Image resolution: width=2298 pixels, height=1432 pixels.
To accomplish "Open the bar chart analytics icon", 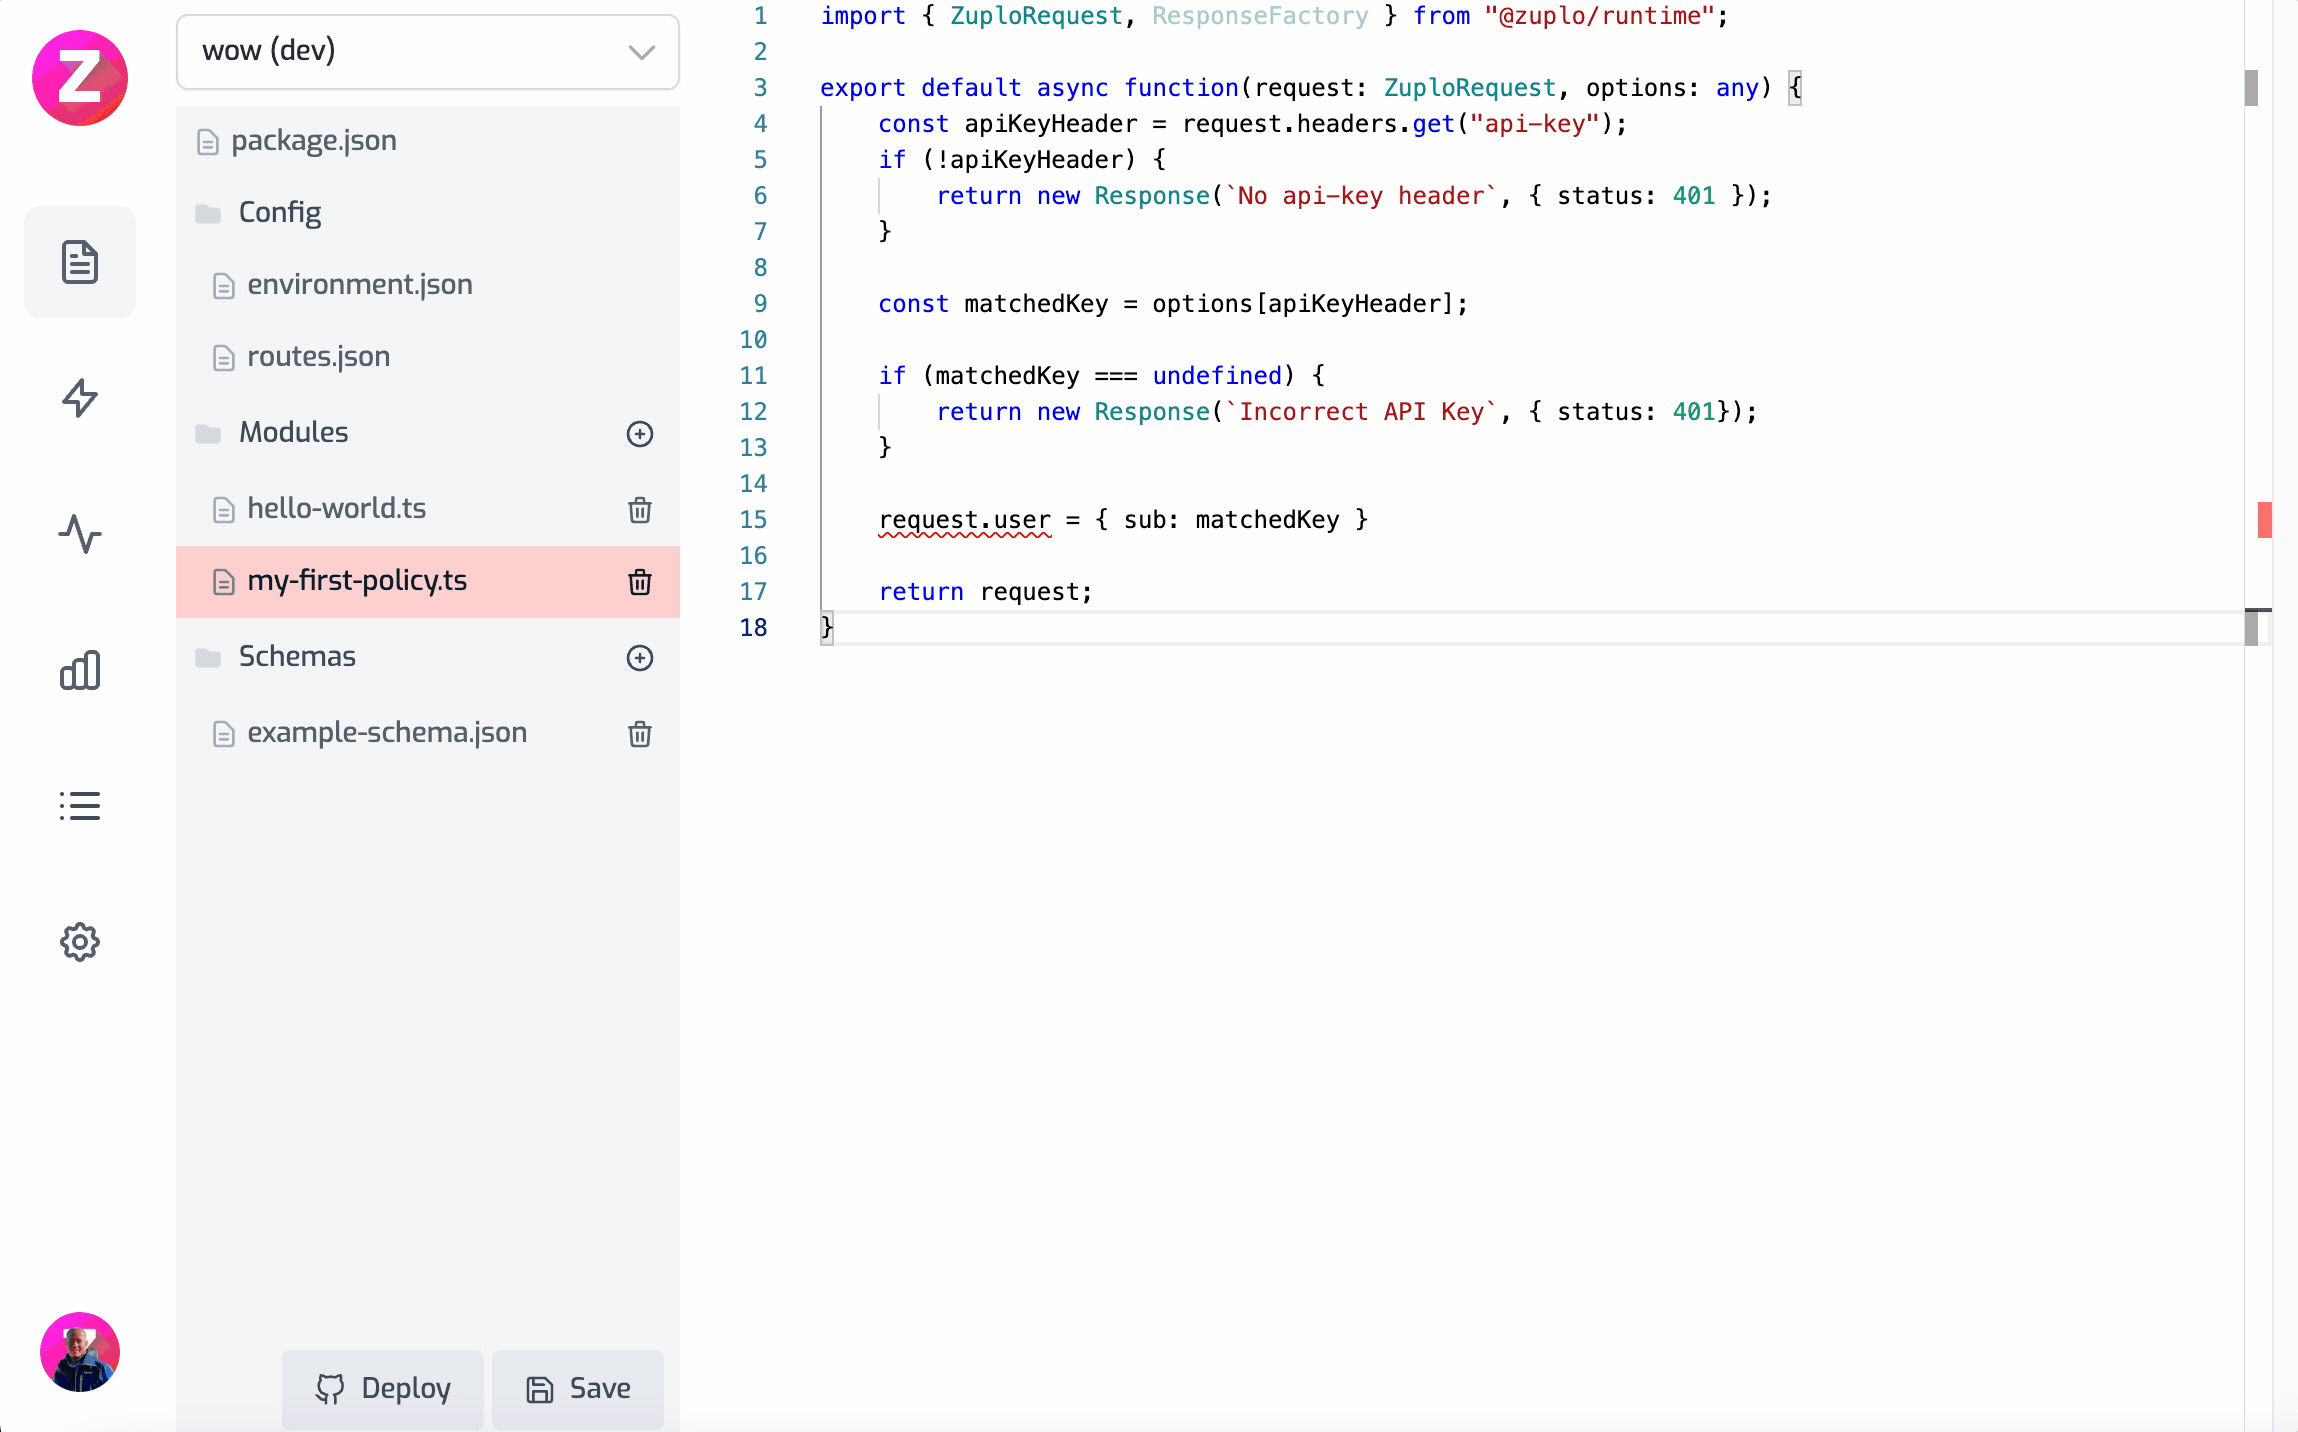I will (x=80, y=670).
